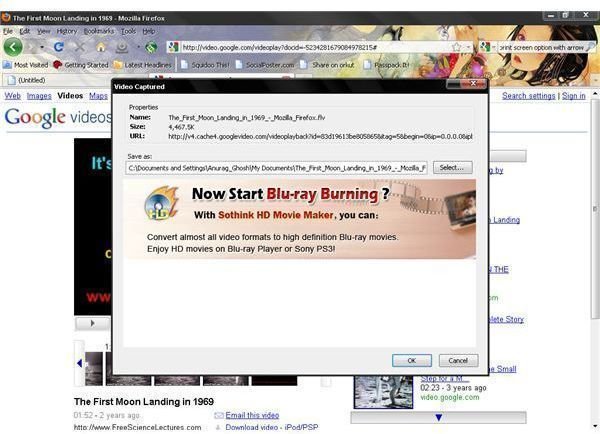This screenshot has height=434, width=600.
Task: Click the left arrow of thumbnail strip
Action: [79, 363]
